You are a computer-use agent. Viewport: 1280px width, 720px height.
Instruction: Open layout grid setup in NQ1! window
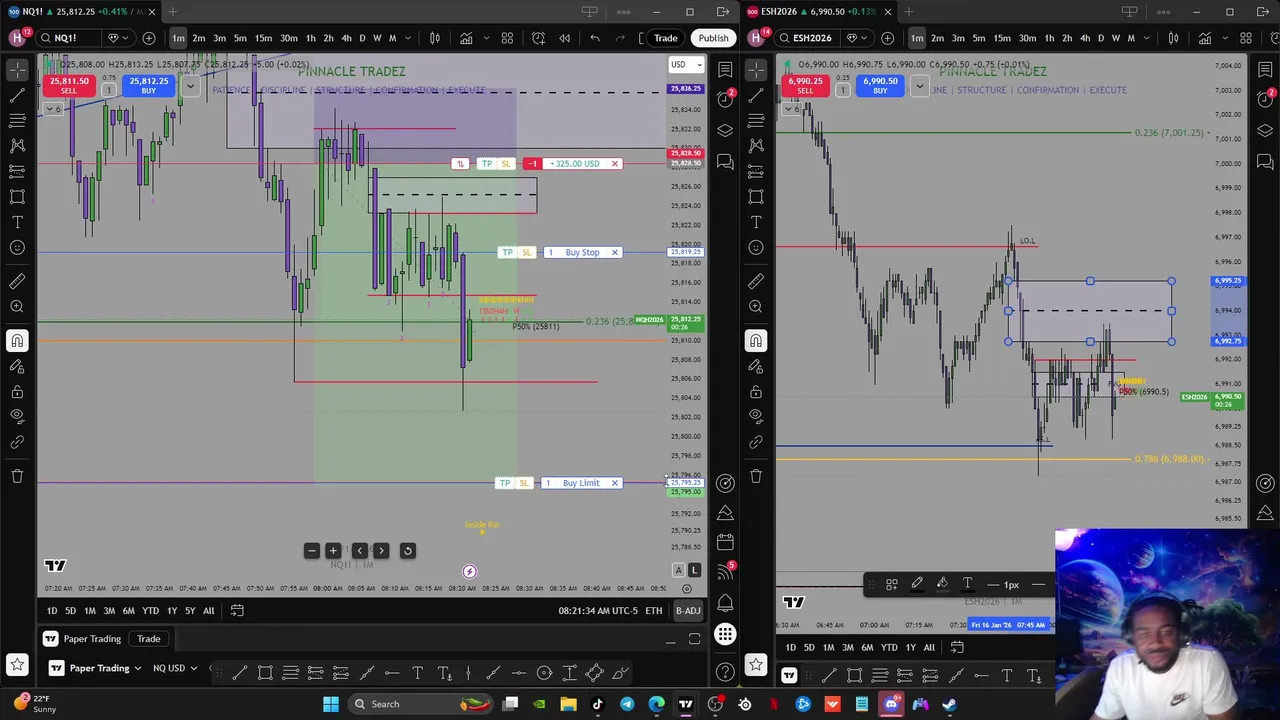[507, 38]
